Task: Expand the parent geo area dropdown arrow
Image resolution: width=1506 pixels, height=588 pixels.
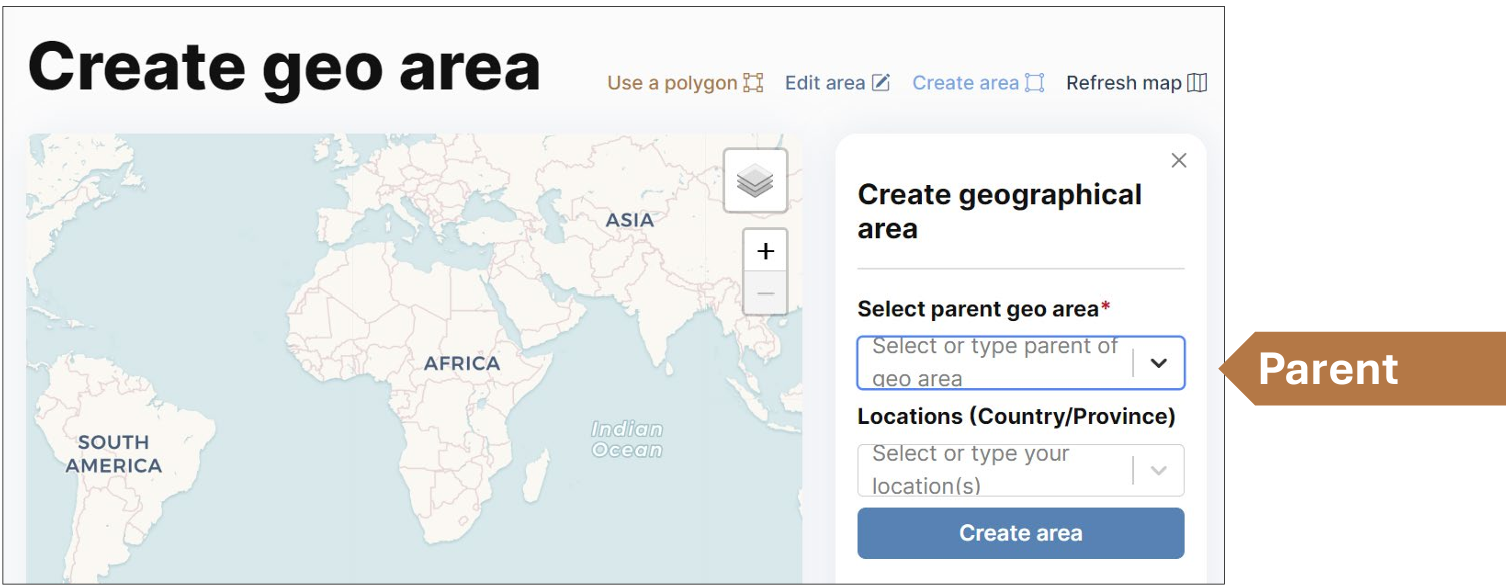Action: point(1159,363)
